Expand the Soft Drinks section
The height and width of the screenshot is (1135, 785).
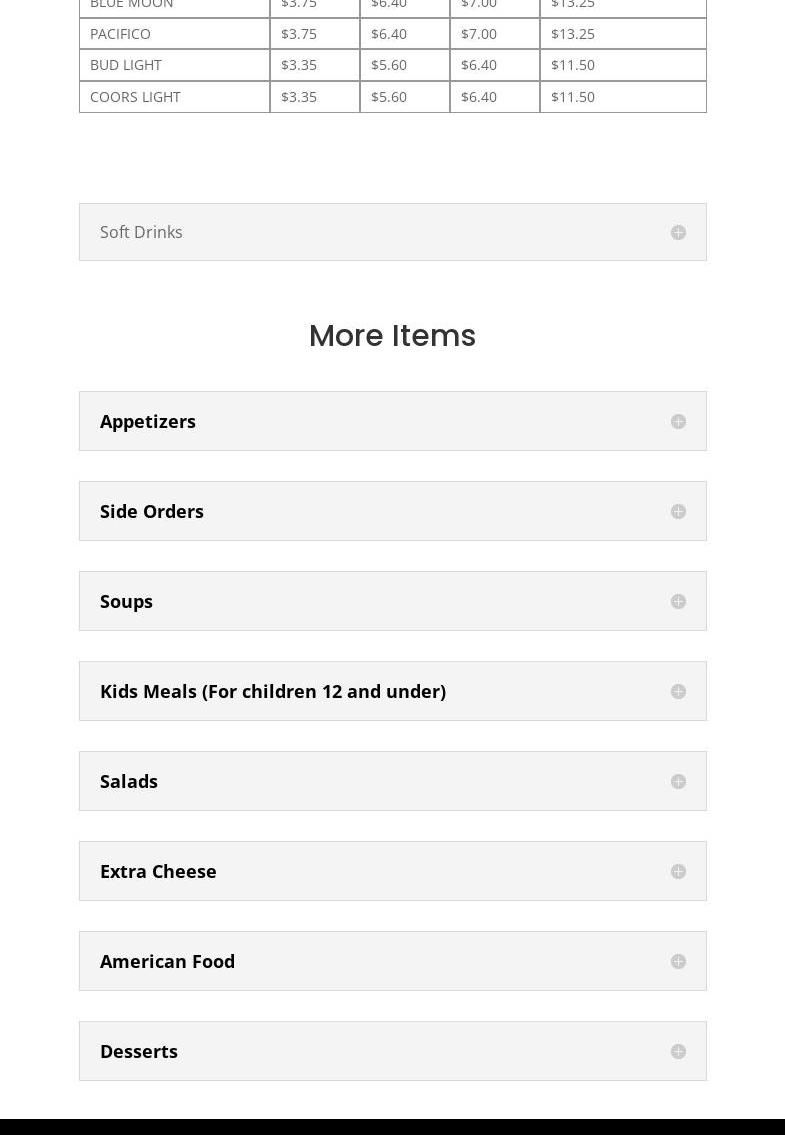[x=141, y=232]
